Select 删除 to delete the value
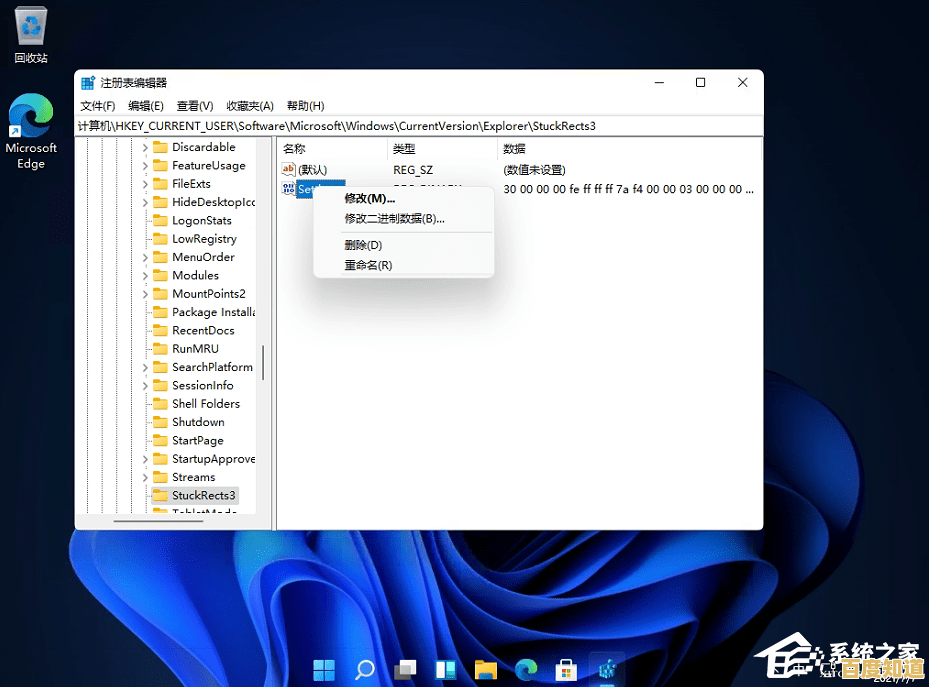This screenshot has width=929, height=687. tap(362, 244)
